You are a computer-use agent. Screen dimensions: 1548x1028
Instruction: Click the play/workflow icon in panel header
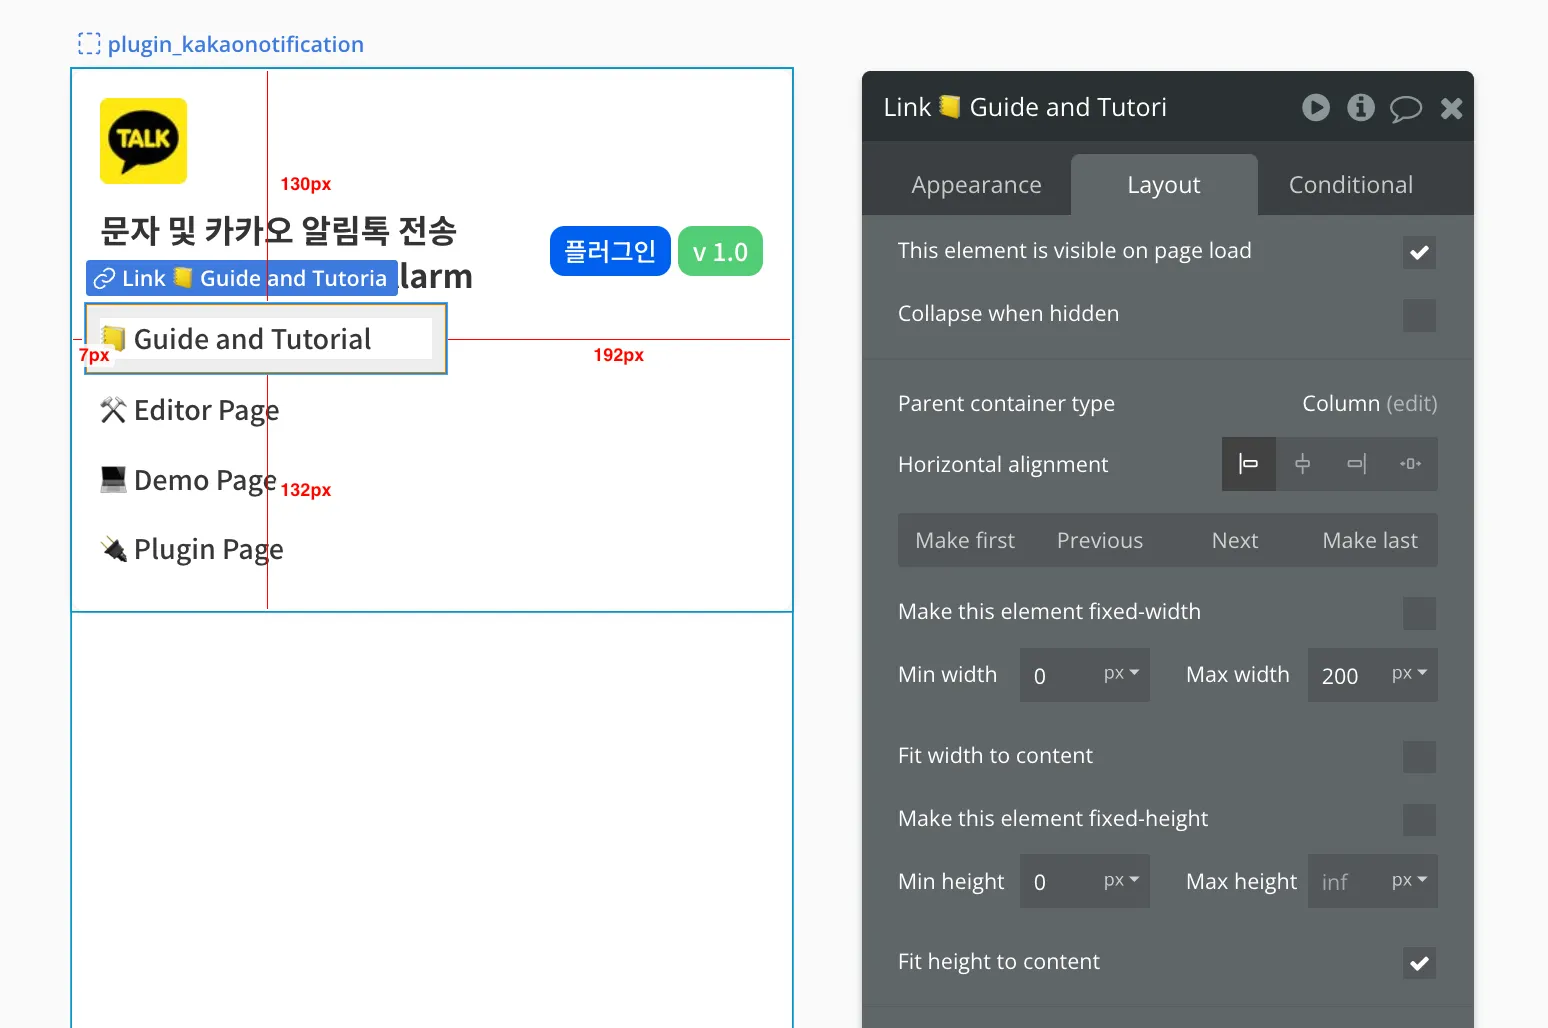tap(1316, 107)
